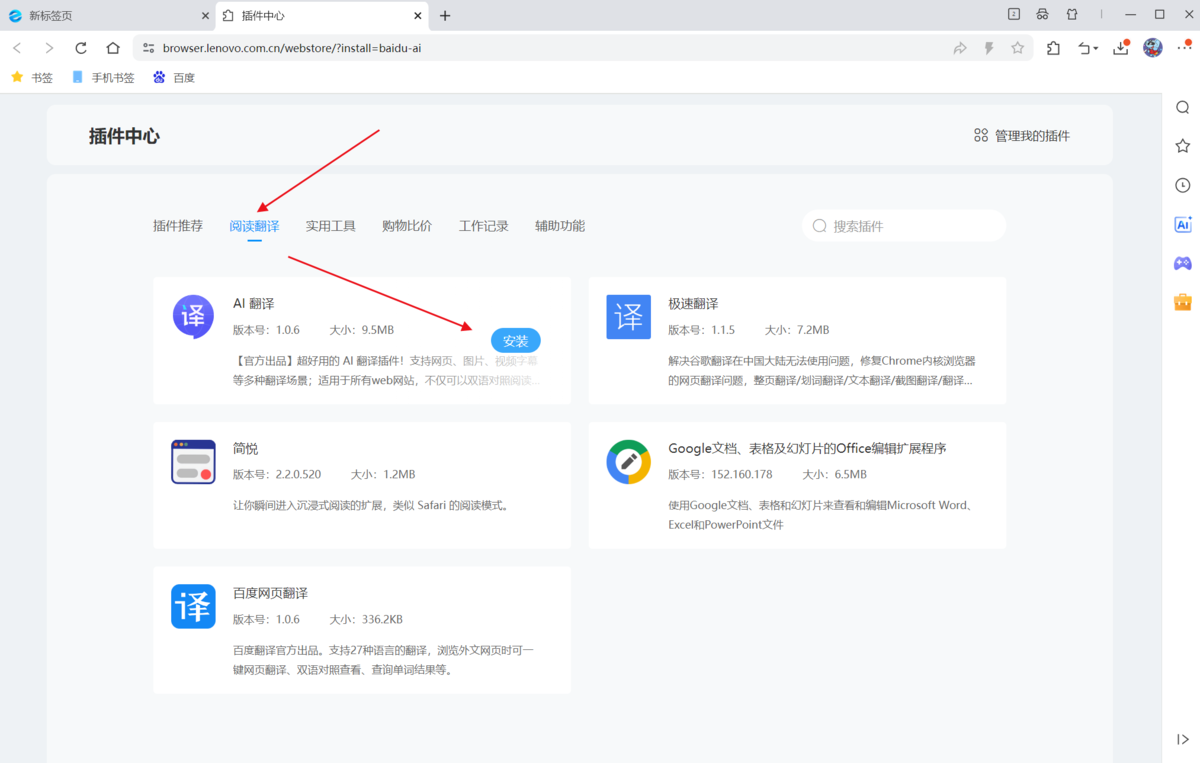Click 安装 to install AI 翻译 plugin
This screenshot has height=763, width=1200.
515,340
